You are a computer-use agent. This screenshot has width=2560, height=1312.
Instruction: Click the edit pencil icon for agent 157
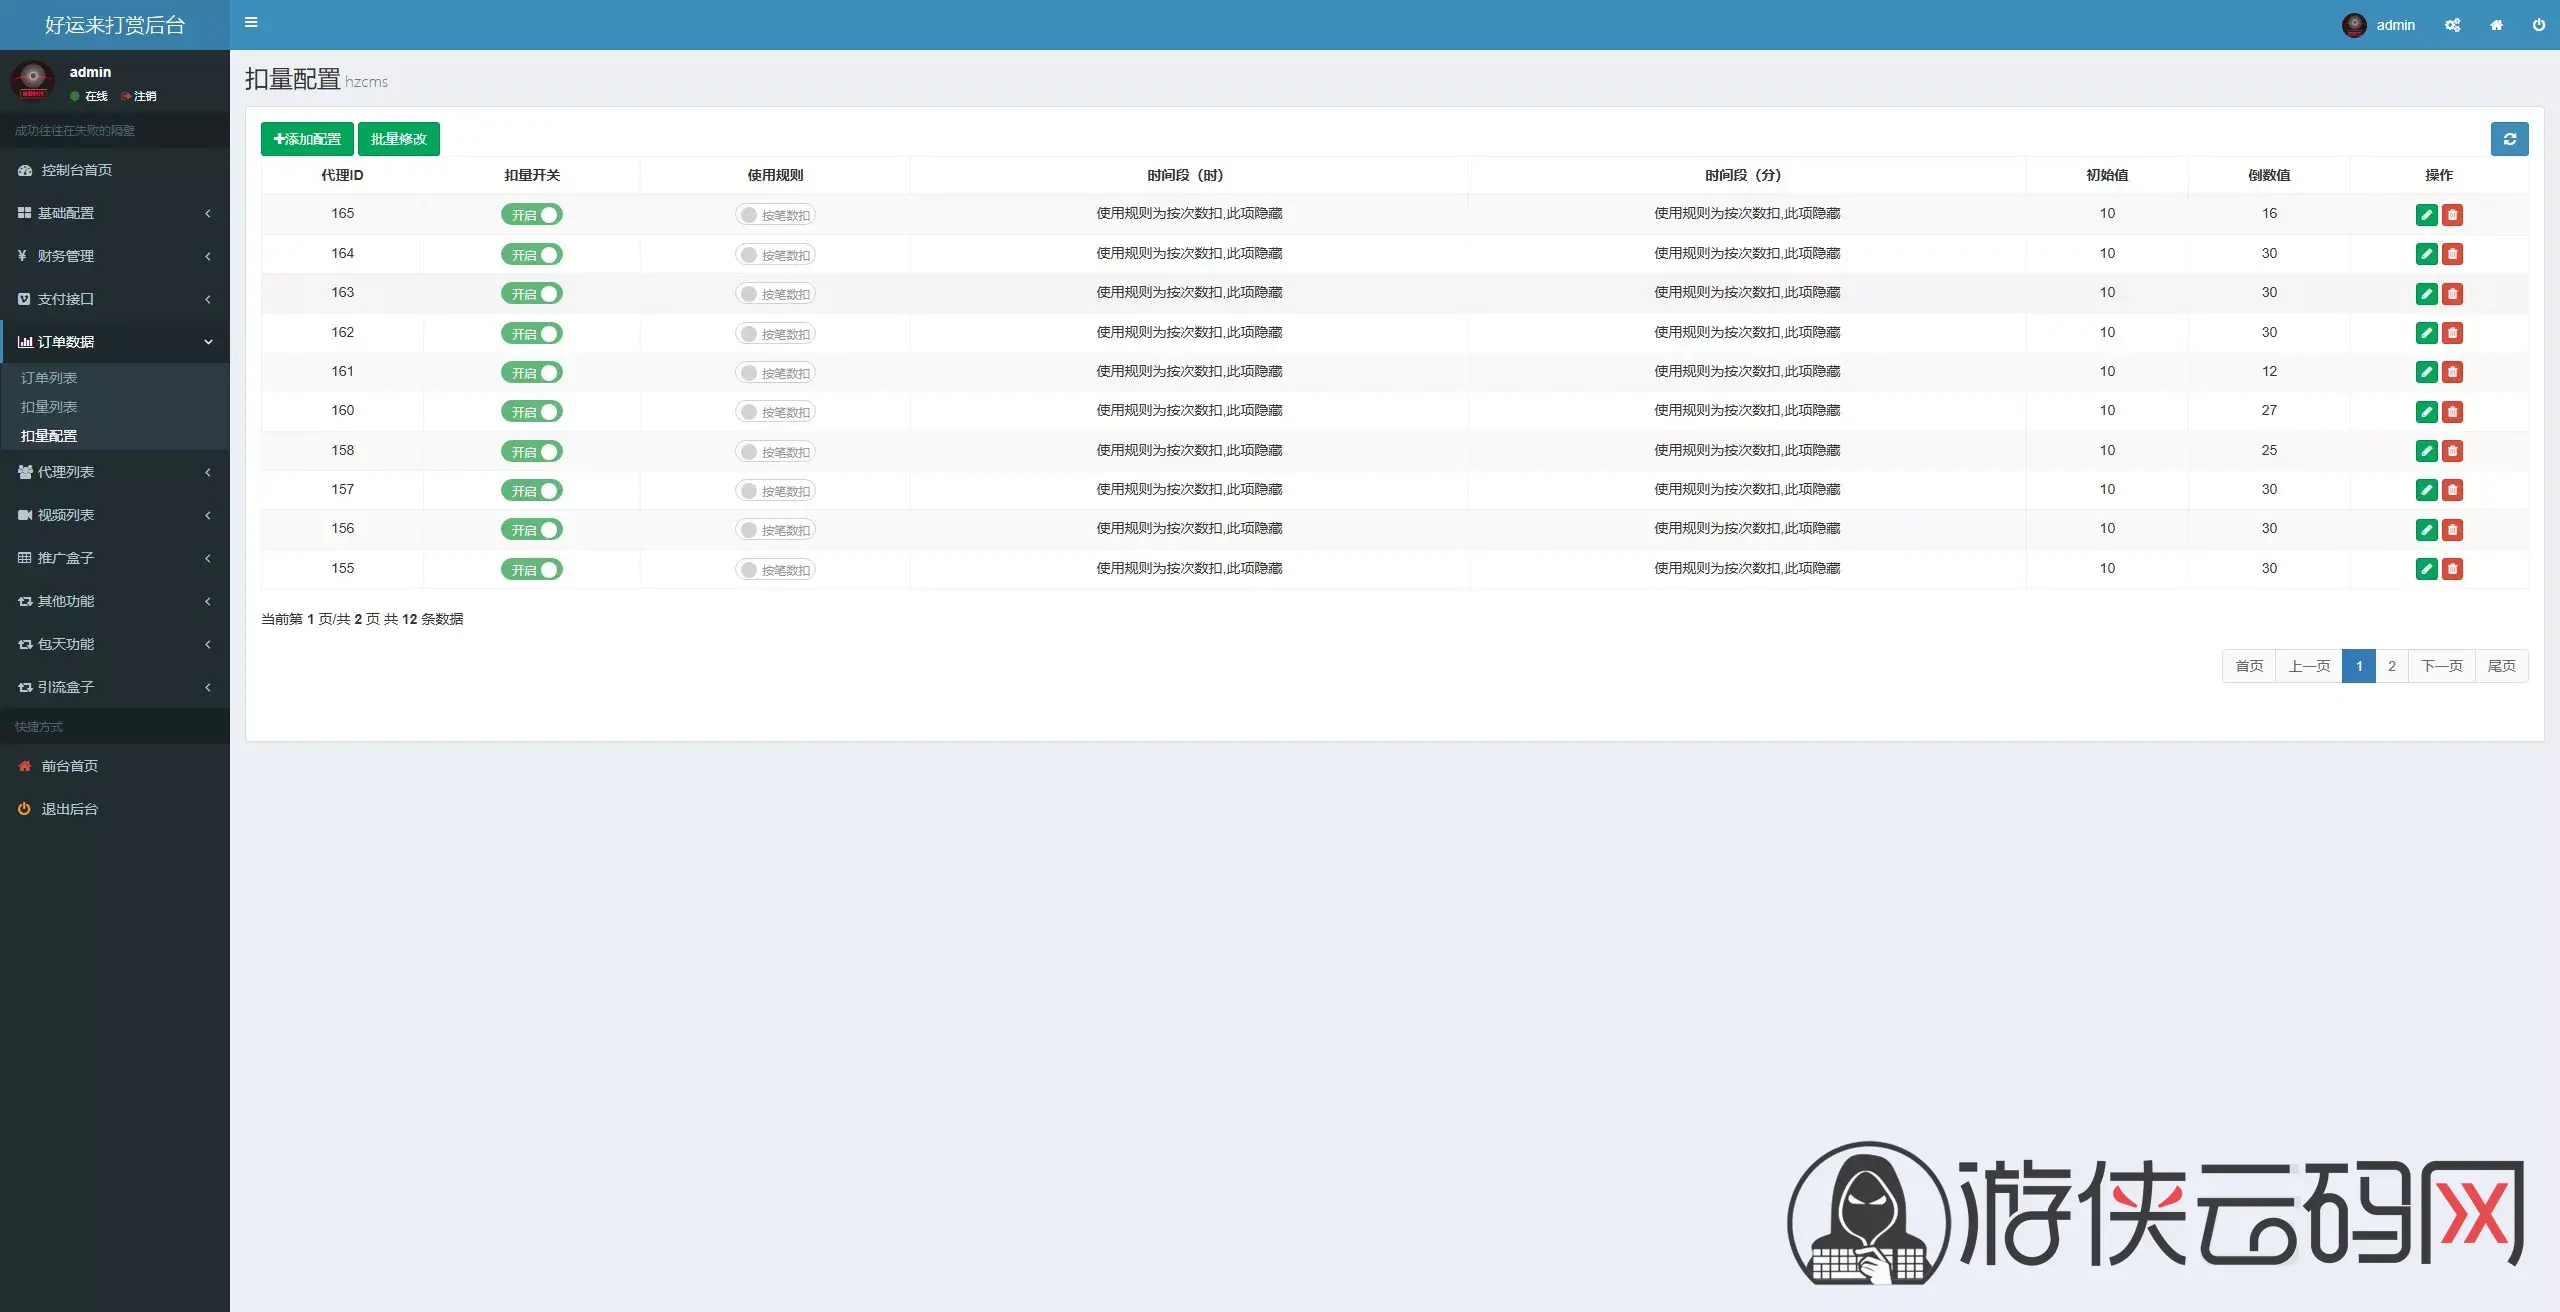(x=2426, y=490)
